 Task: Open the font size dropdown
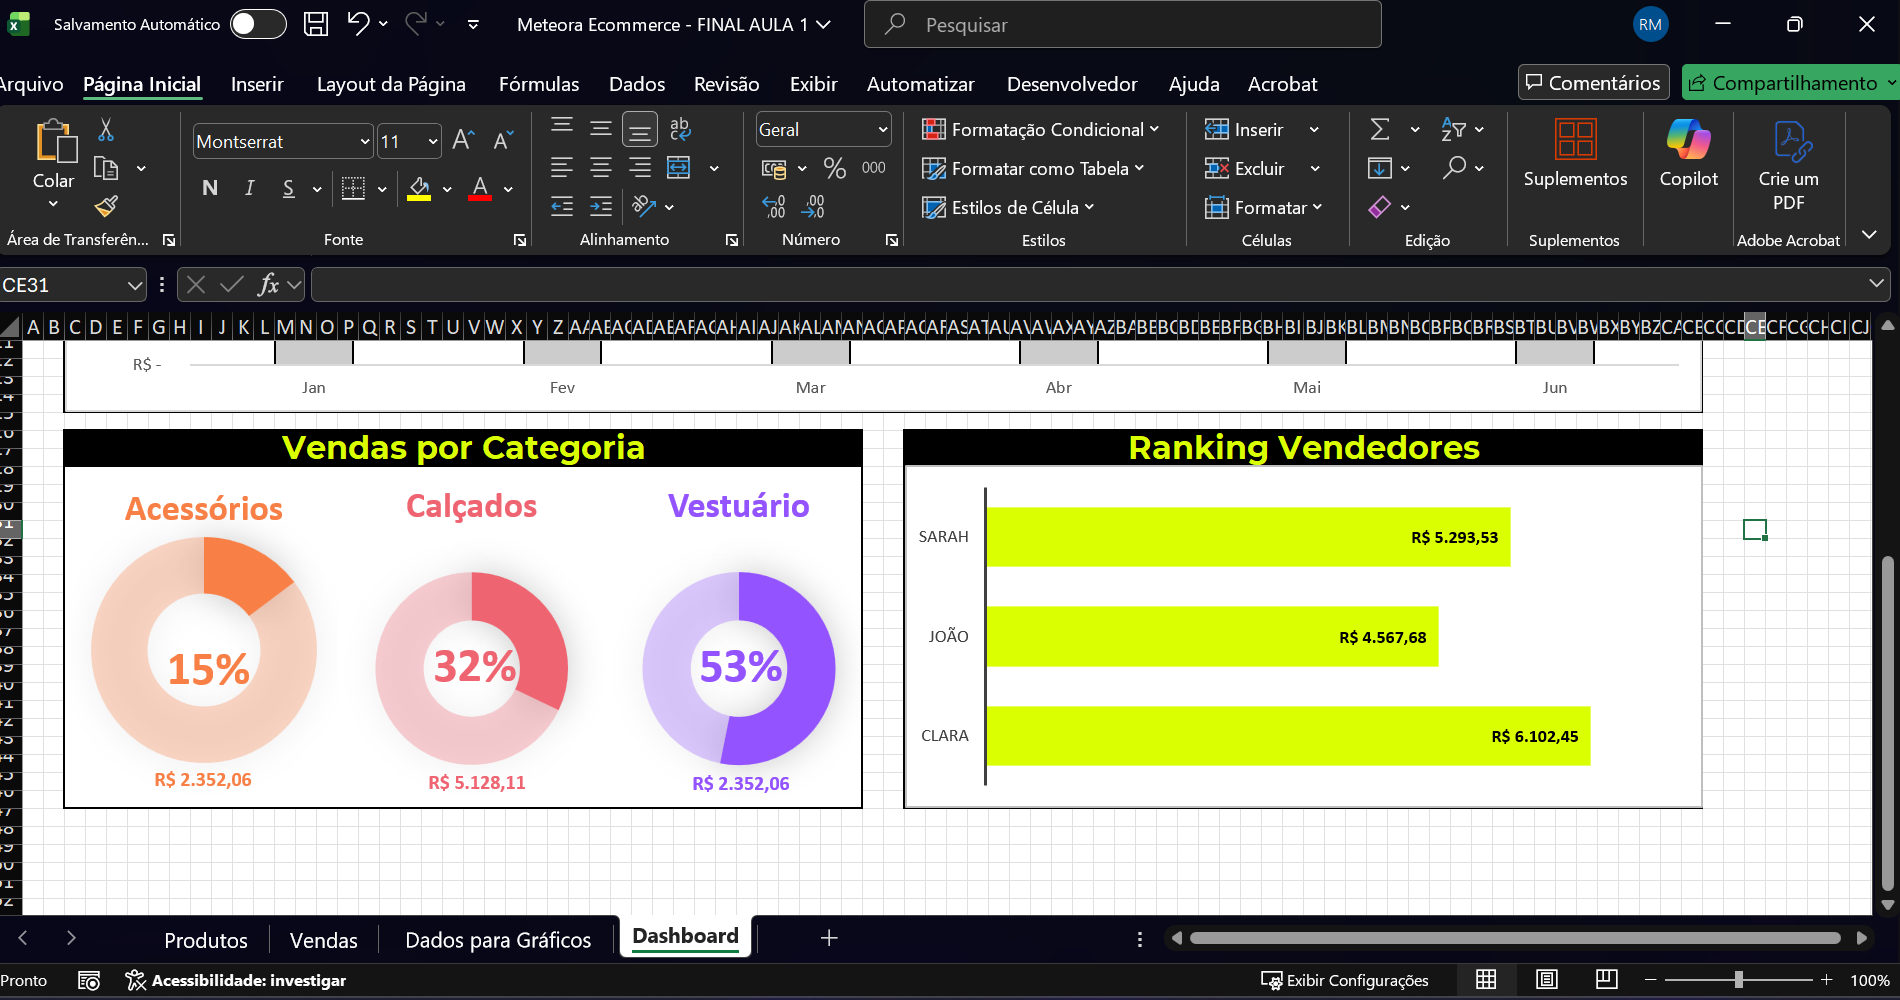[x=432, y=142]
